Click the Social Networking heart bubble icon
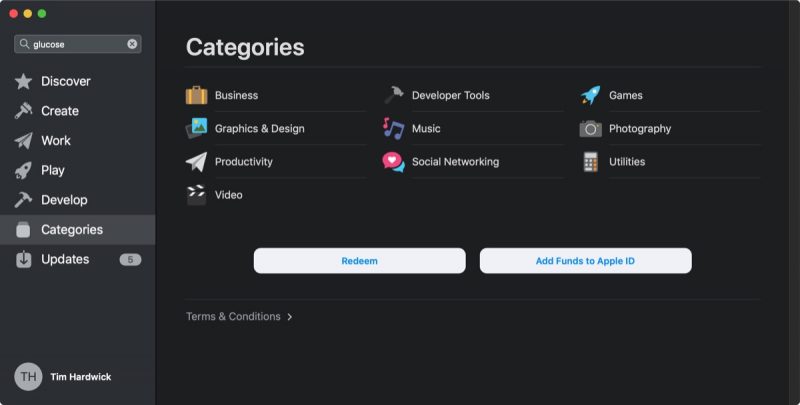Viewport: 800px width, 405px height. click(x=393, y=162)
